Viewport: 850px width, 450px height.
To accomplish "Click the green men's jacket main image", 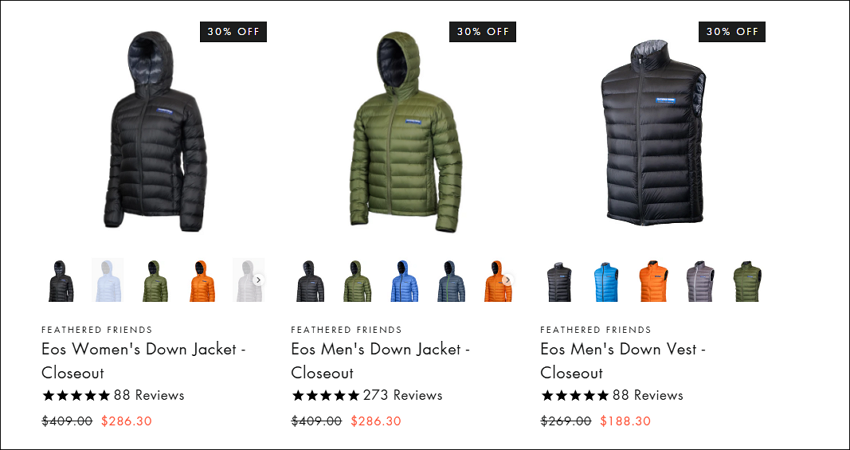I will pyautogui.click(x=405, y=131).
